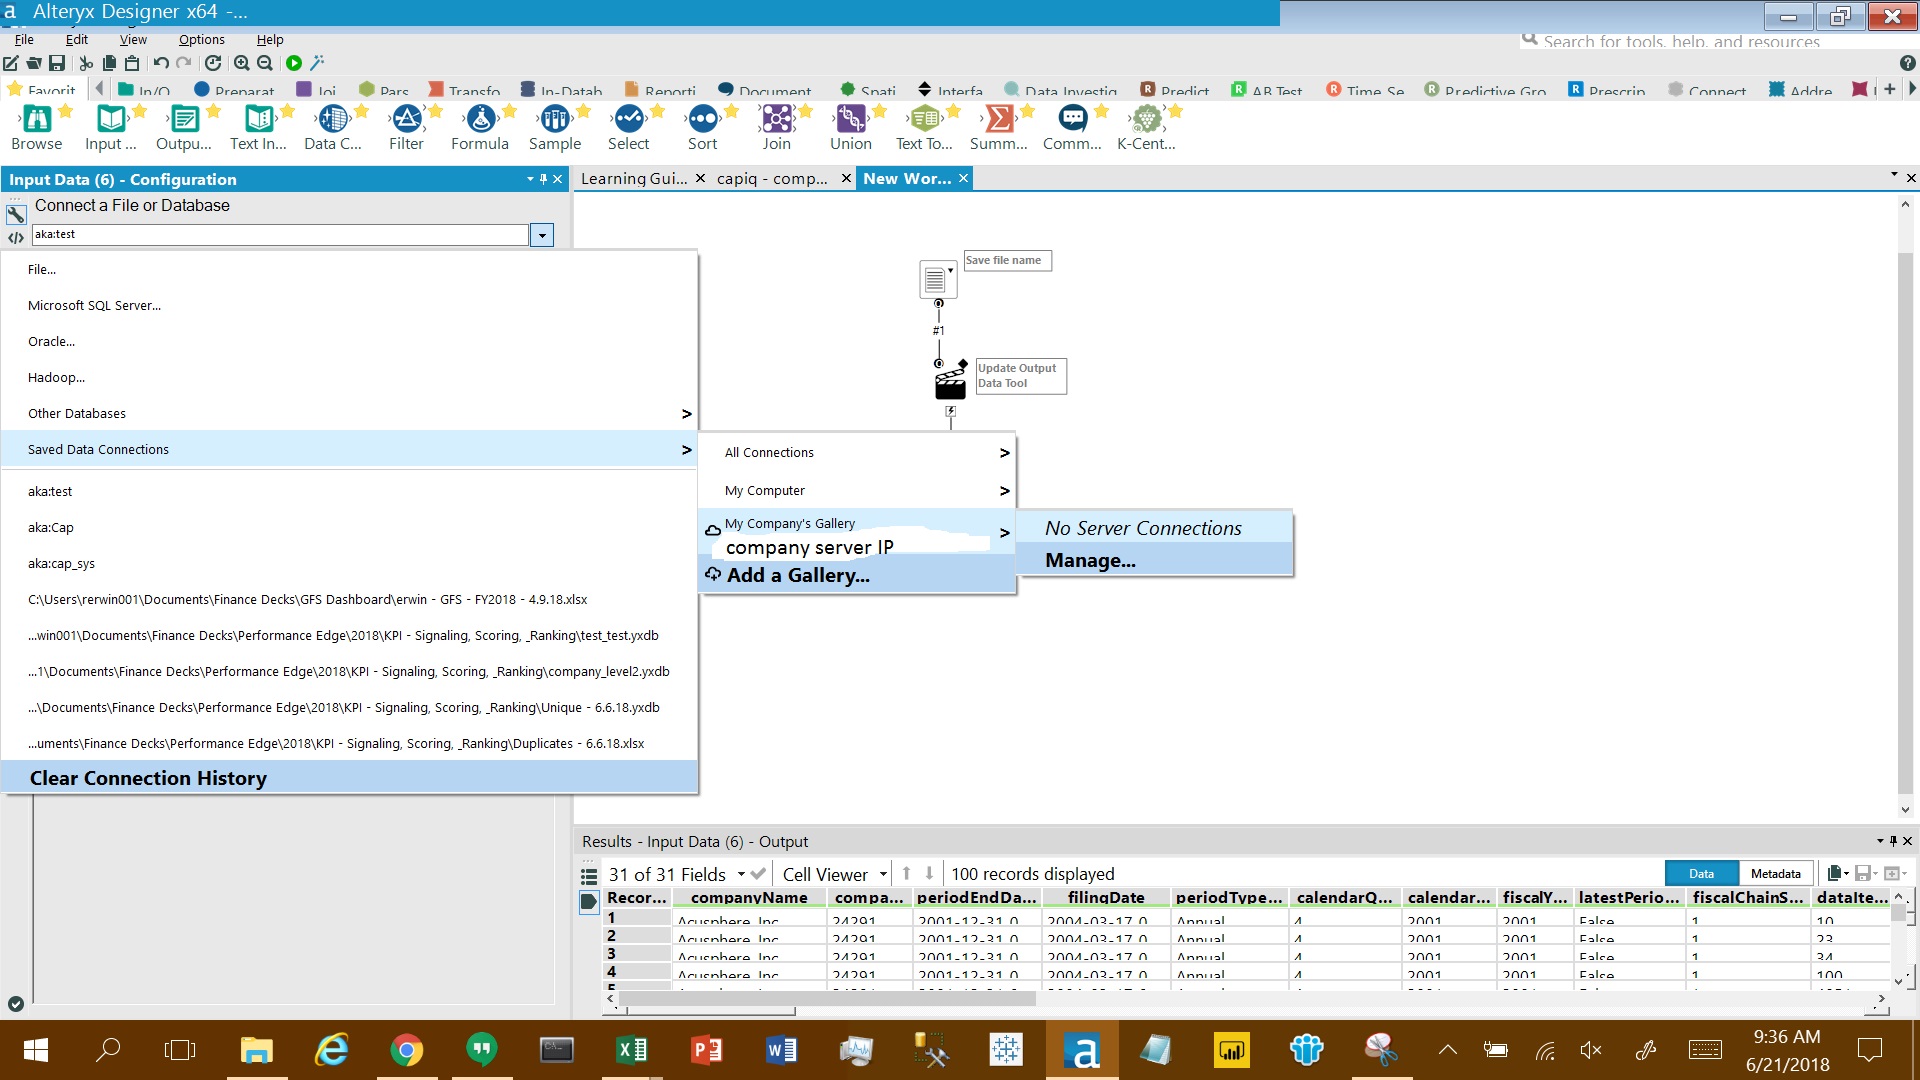Screen dimensions: 1920x1080
Task: Open Excel from the taskbar
Action: 632,1050
